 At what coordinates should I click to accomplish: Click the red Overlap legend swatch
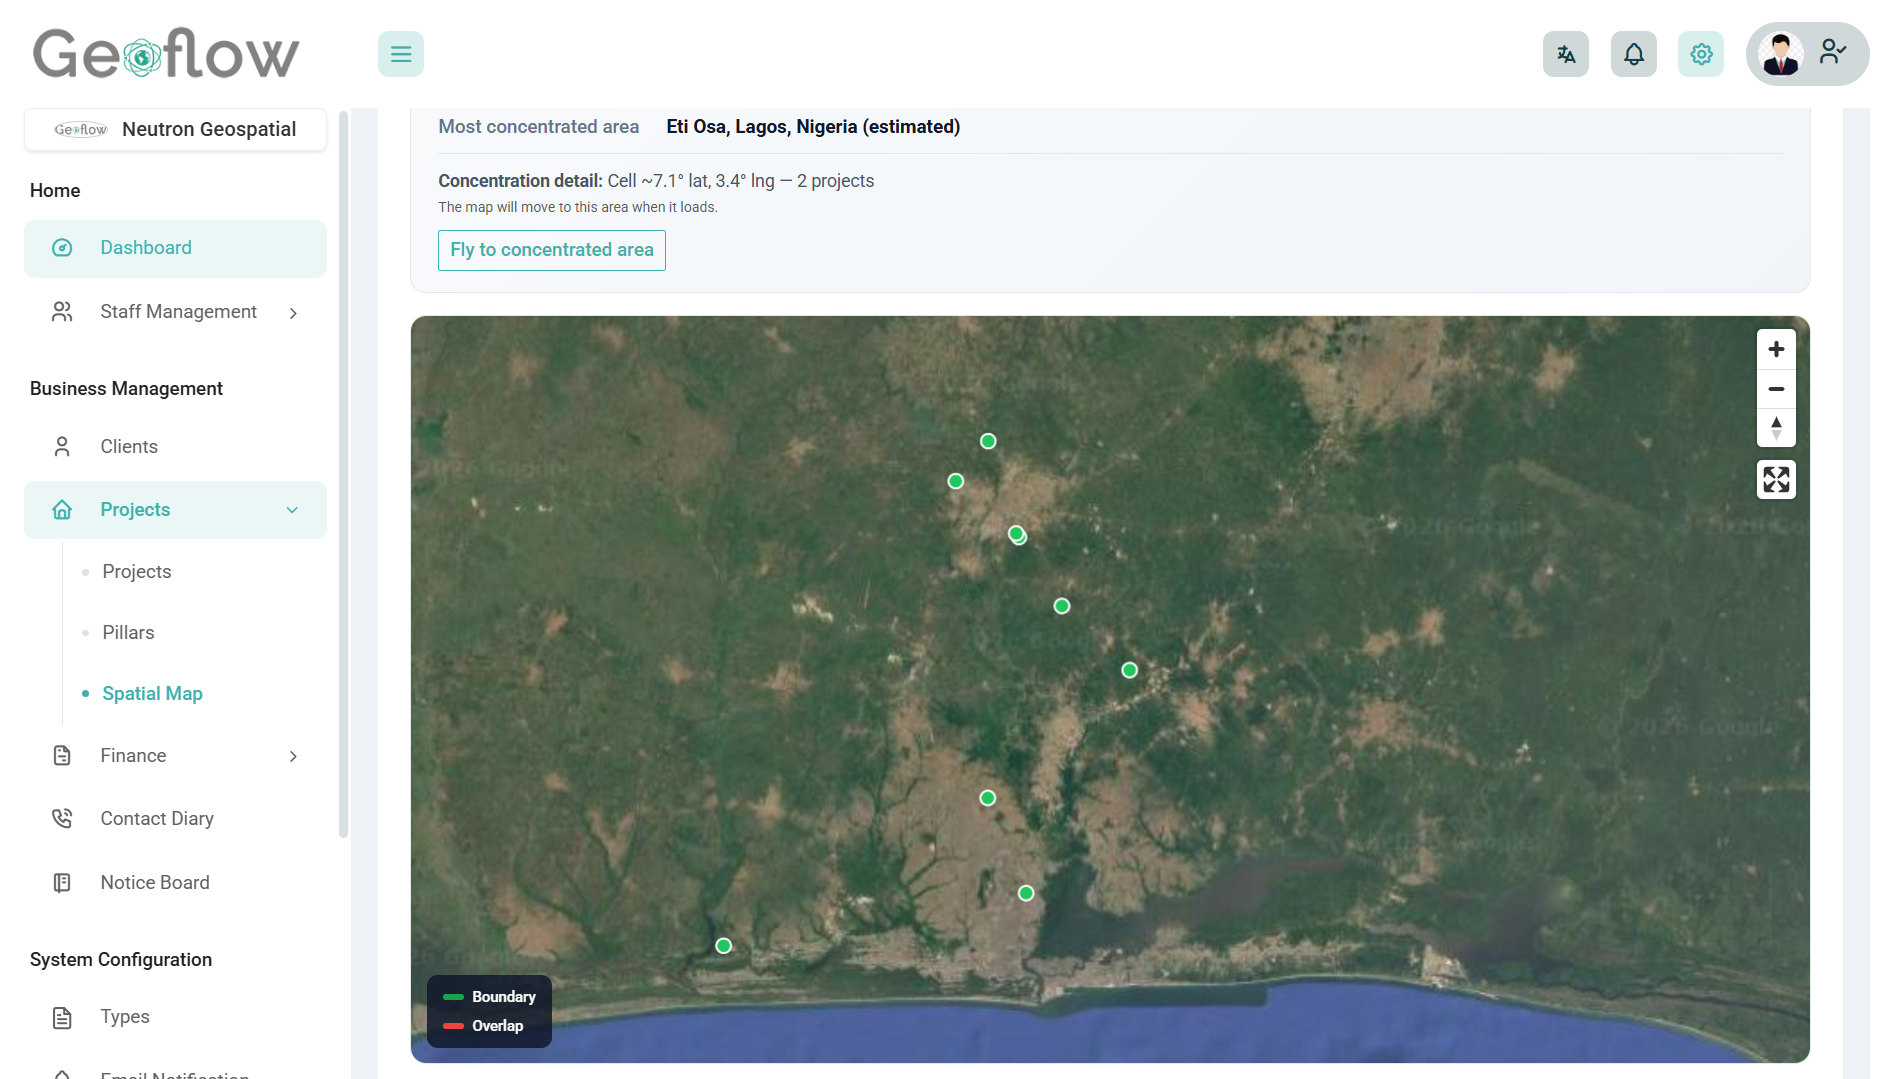click(453, 1026)
